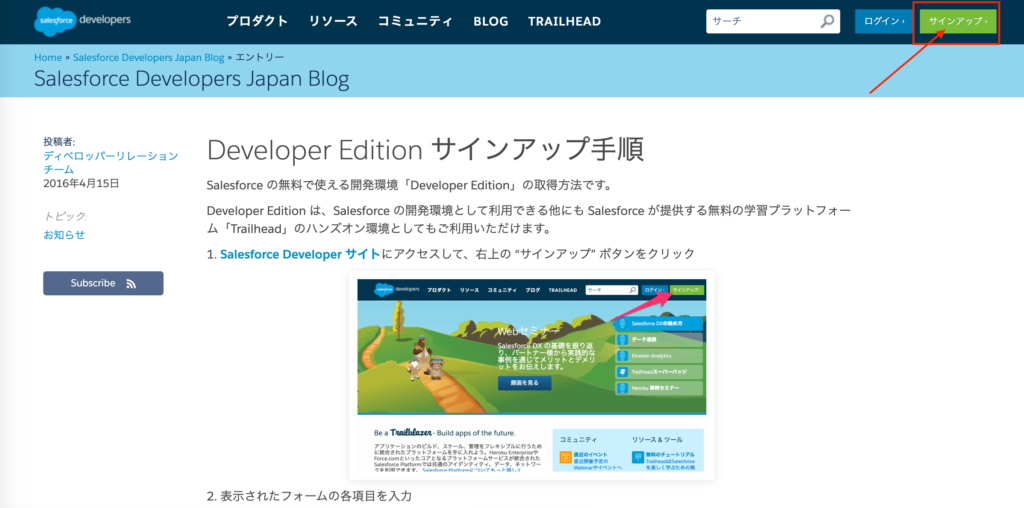Select the お知らせ topic link

point(64,234)
